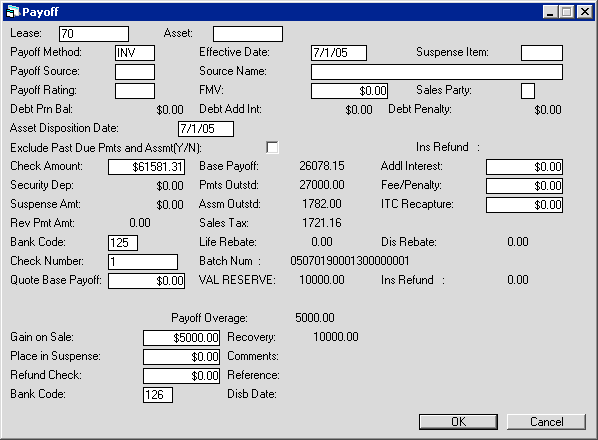
Task: Select the Check Amount field
Action: [x=146, y=167]
